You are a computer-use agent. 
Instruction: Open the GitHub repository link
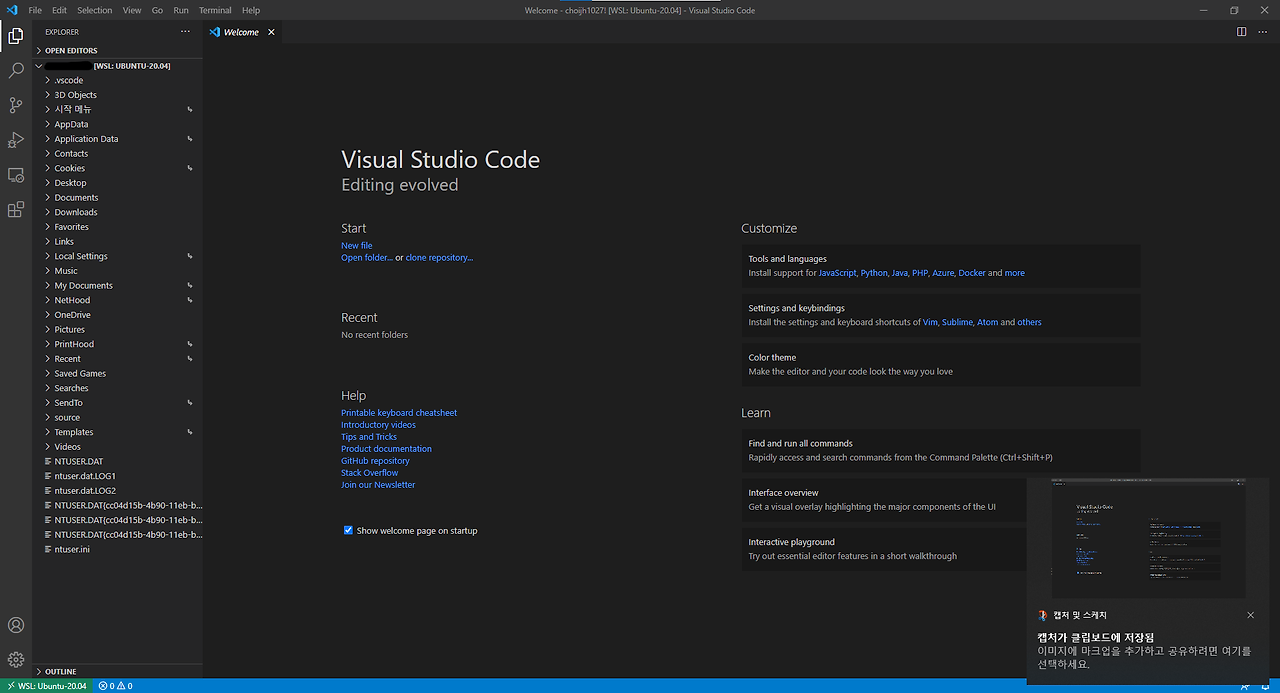[x=375, y=461]
